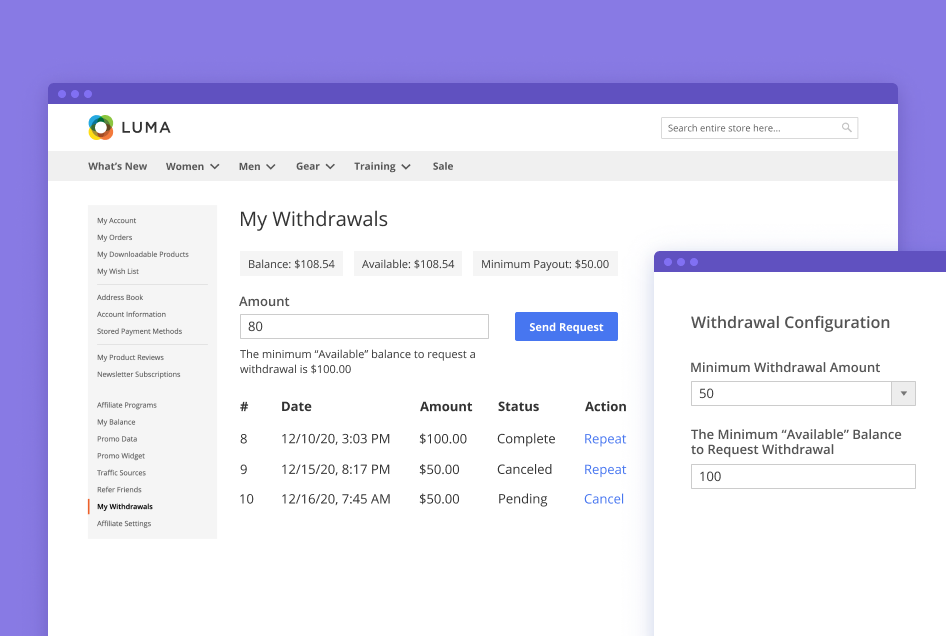Click the Luma logo icon

point(101,127)
